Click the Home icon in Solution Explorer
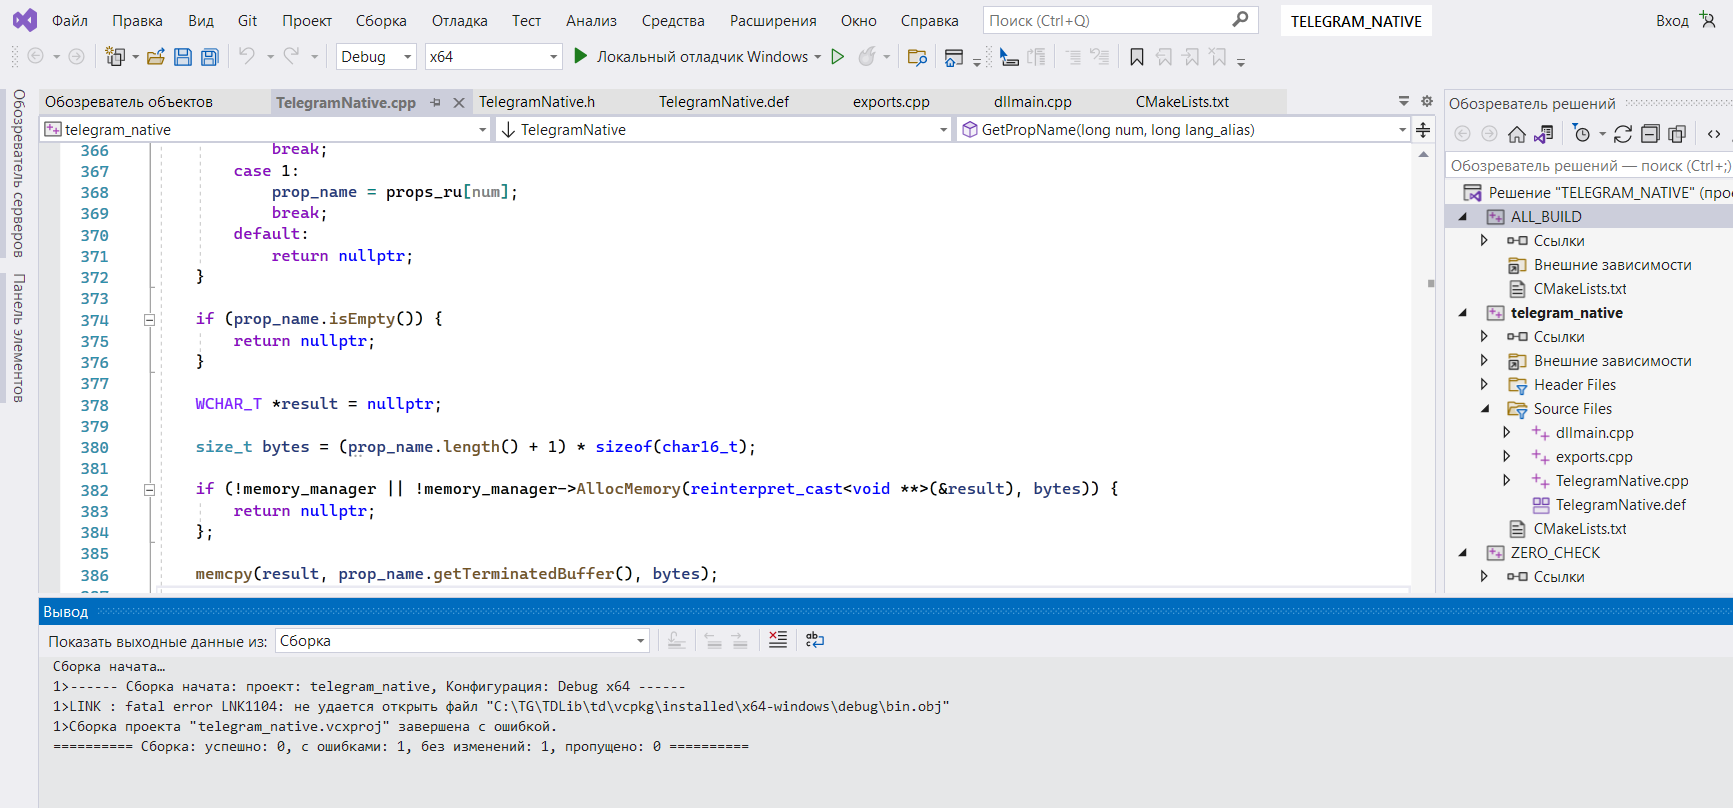The height and width of the screenshot is (808, 1733). [x=1517, y=134]
